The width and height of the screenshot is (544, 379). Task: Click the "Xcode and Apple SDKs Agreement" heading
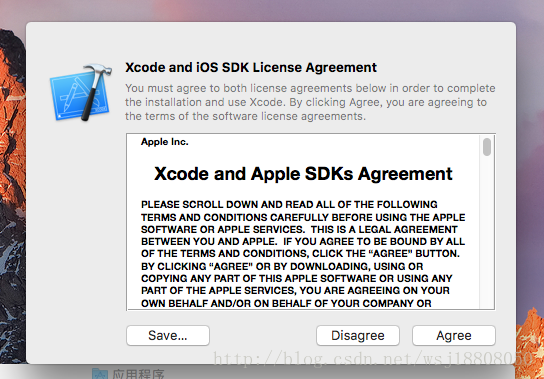click(303, 174)
